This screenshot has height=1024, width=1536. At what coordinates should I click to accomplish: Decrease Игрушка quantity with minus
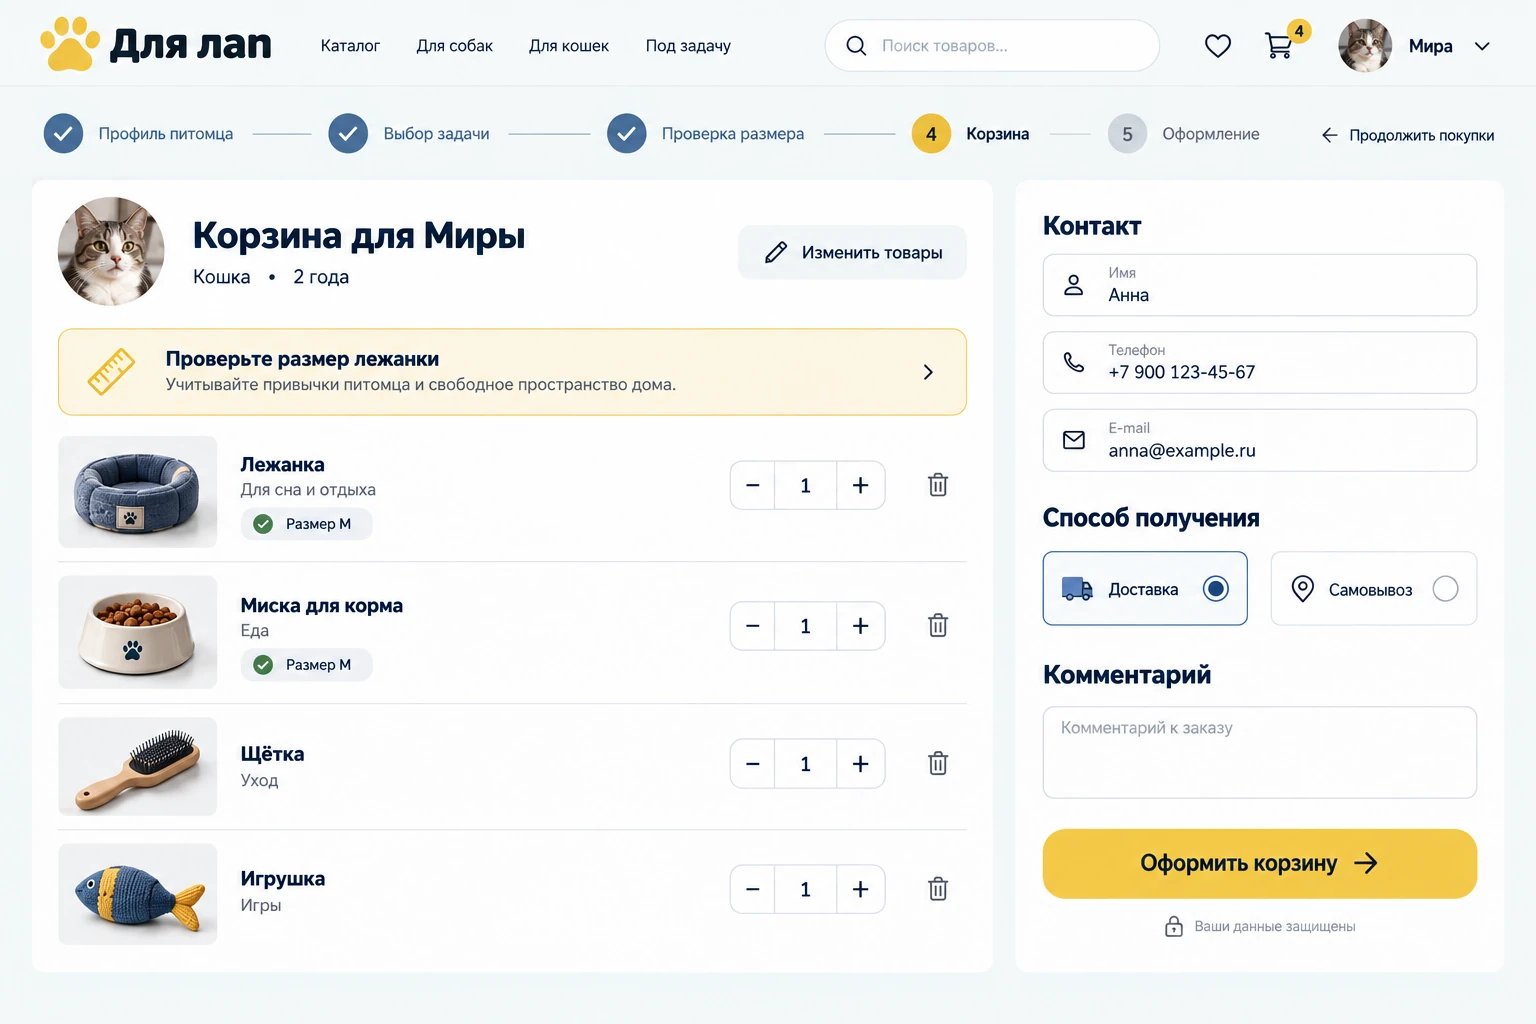(753, 889)
